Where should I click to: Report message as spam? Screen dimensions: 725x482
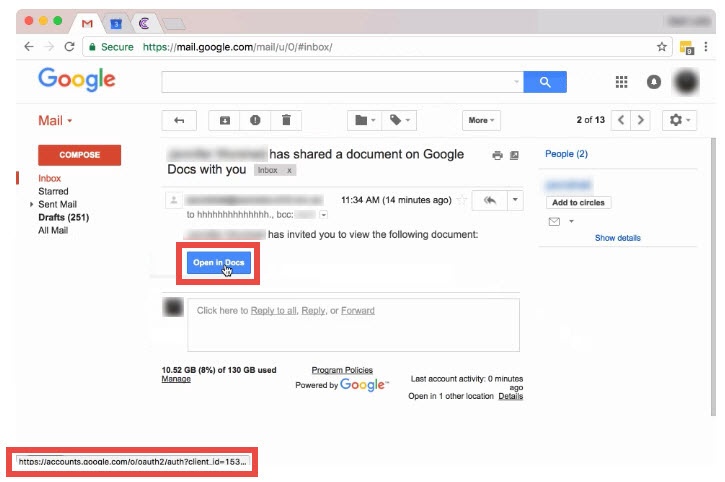tap(255, 120)
